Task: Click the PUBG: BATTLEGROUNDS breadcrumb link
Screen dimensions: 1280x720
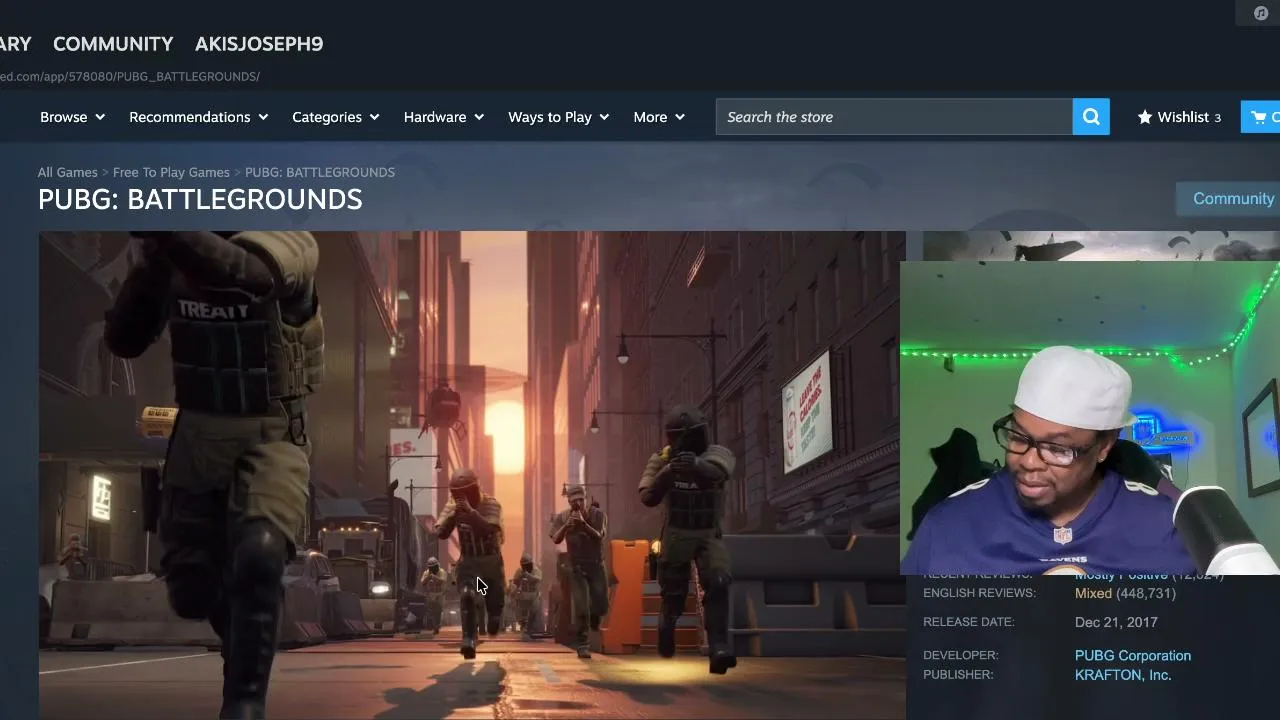Action: (320, 172)
